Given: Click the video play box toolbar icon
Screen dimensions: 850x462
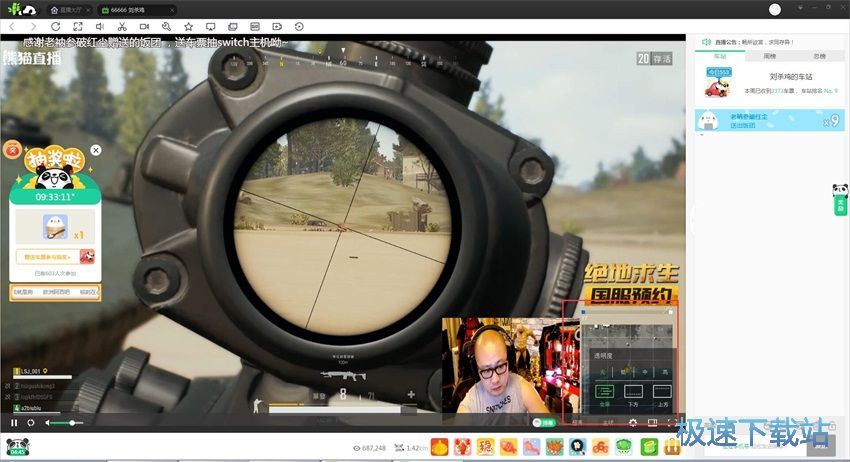Looking at the screenshot, I should (277, 27).
